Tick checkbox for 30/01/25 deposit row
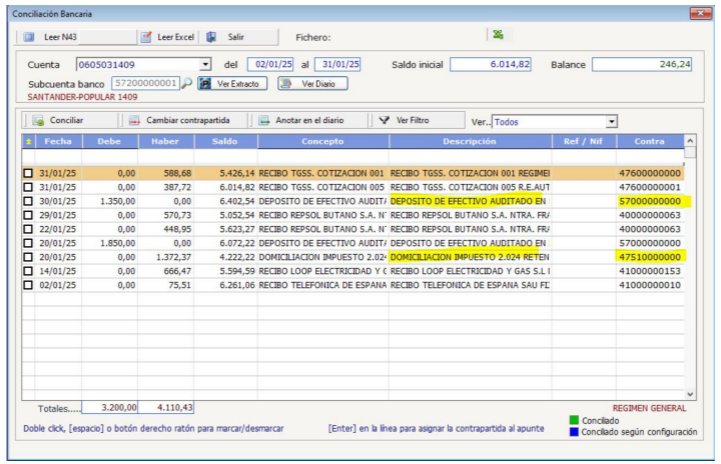This screenshot has height=464, width=721. pos(29,201)
